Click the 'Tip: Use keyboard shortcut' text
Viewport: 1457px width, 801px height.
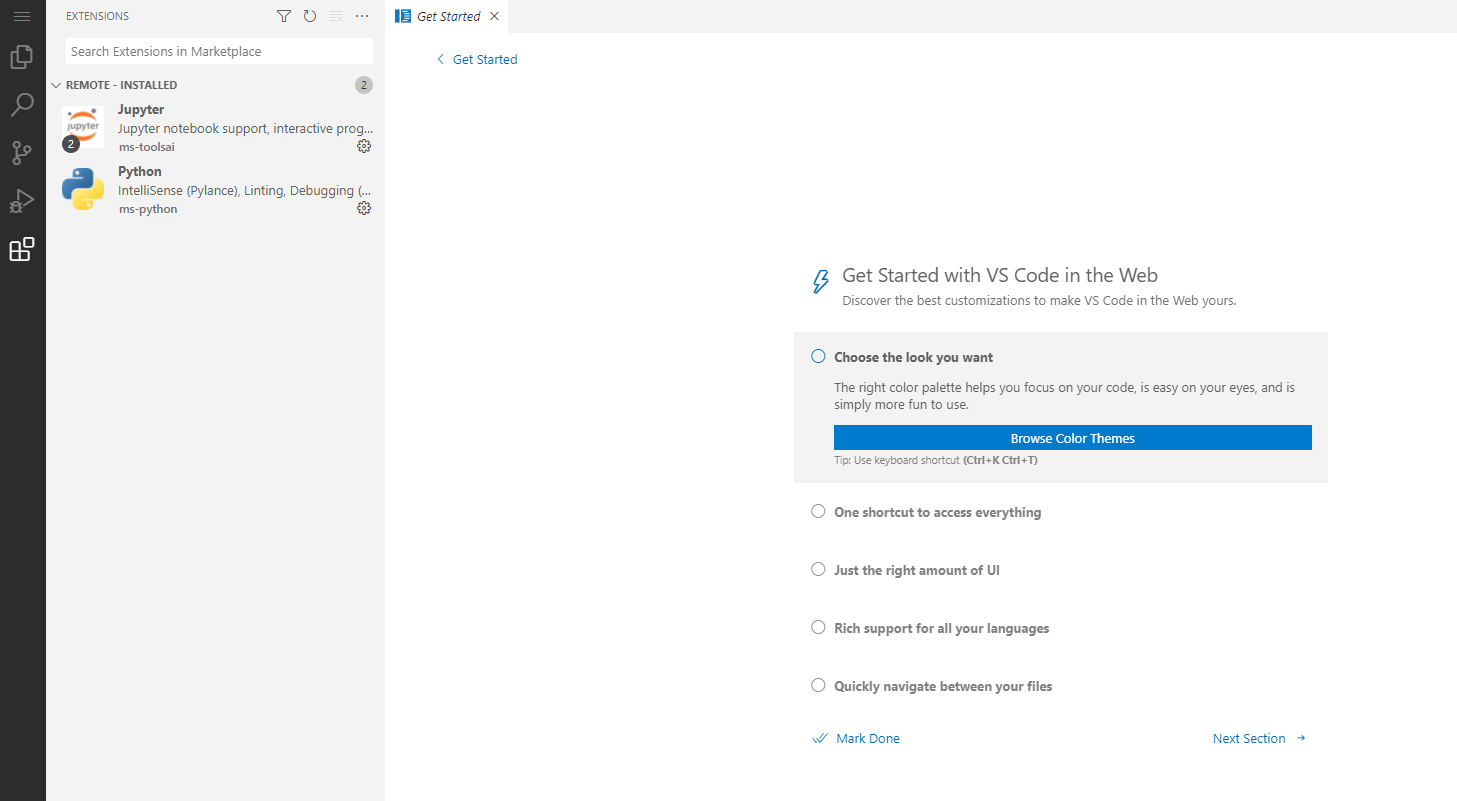936,460
